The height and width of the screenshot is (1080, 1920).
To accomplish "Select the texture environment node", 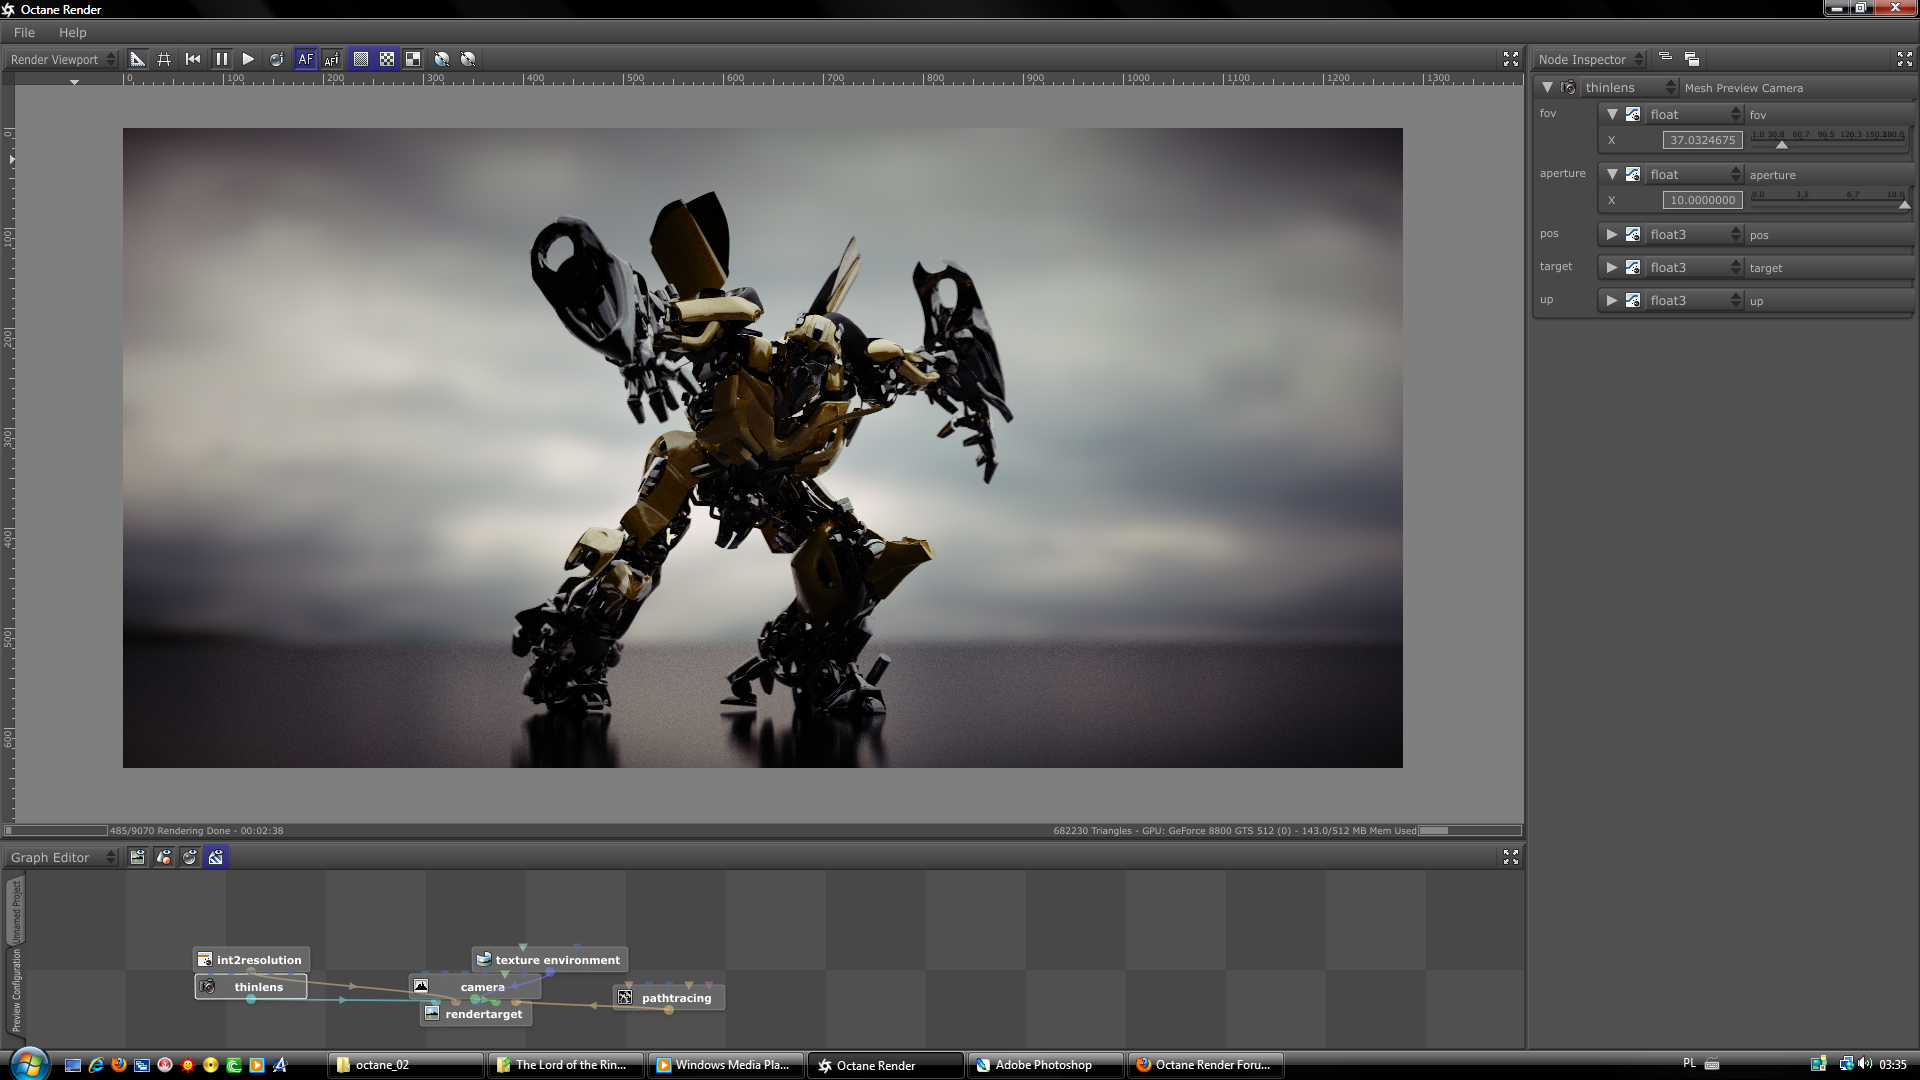I will click(556, 960).
